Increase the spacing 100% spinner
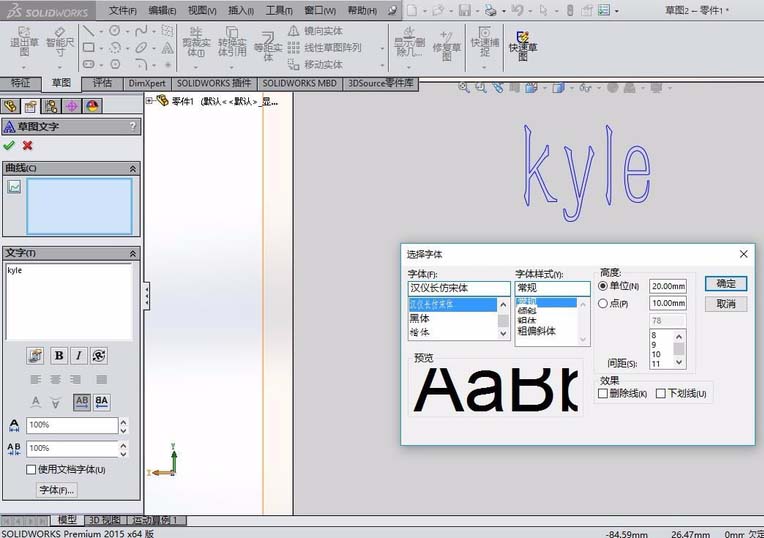 (123, 445)
